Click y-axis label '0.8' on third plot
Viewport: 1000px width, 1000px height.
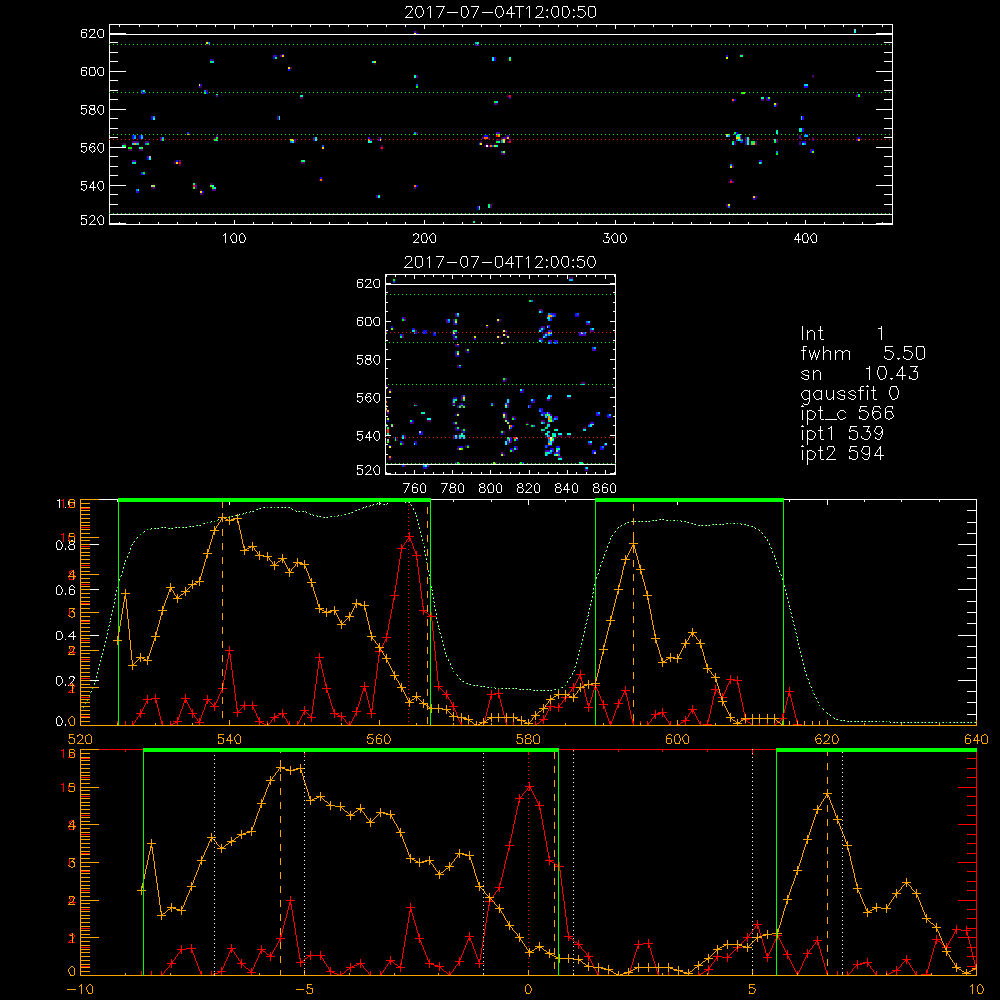pos(66,545)
